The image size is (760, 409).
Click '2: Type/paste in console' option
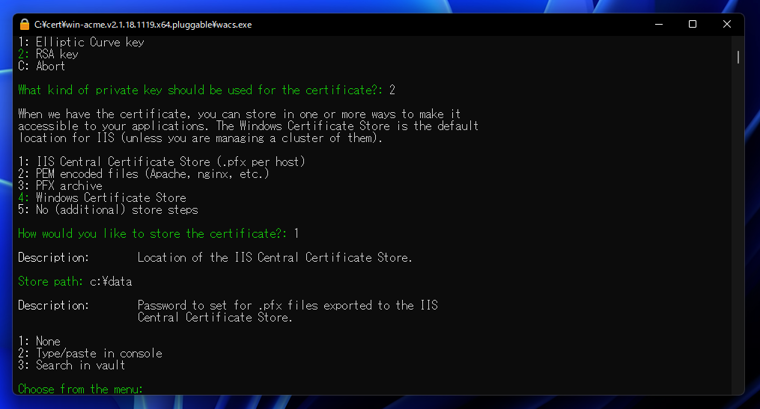[x=90, y=354]
